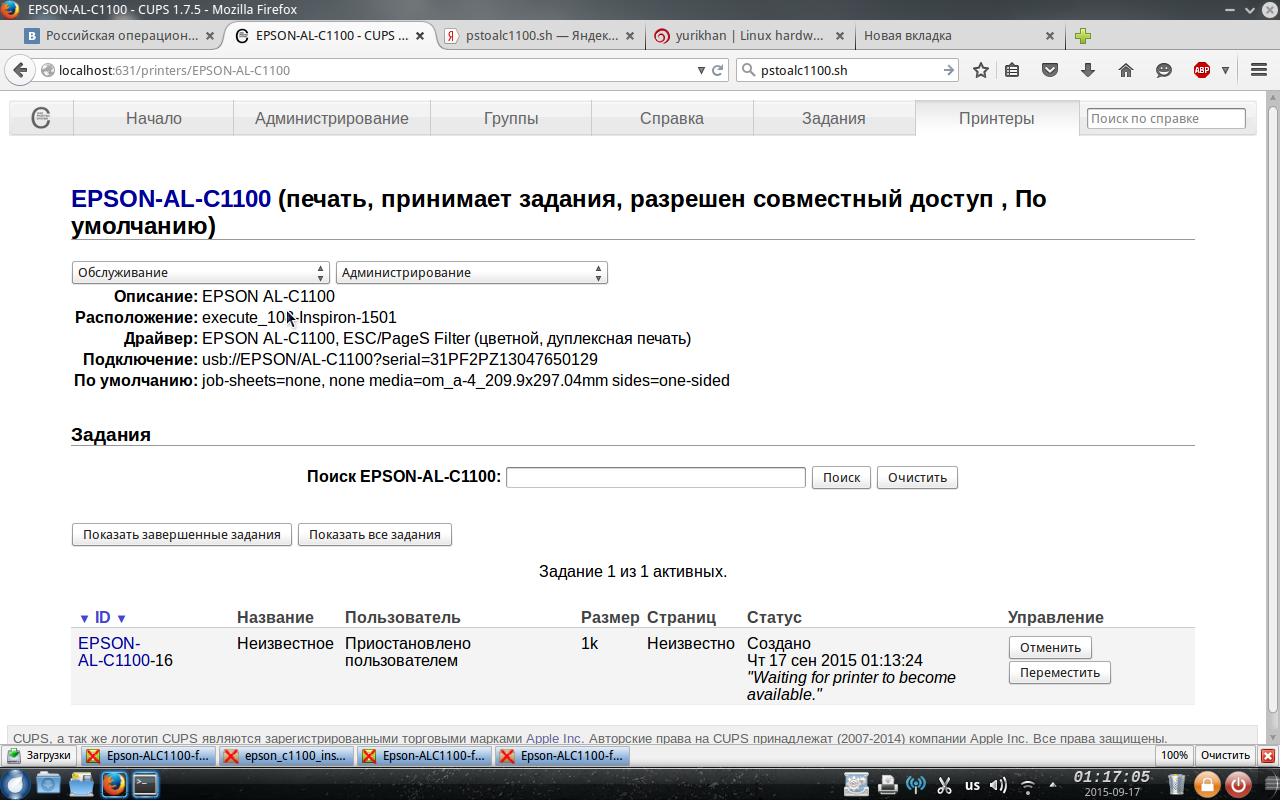
Task: Expand the URL history dropdown arrow
Action: [701, 71]
